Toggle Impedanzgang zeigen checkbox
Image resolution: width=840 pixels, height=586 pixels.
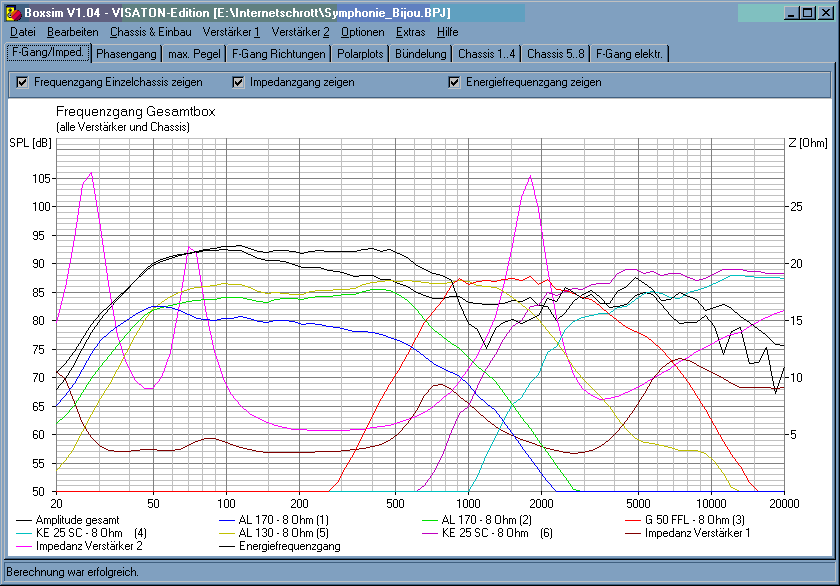point(238,82)
